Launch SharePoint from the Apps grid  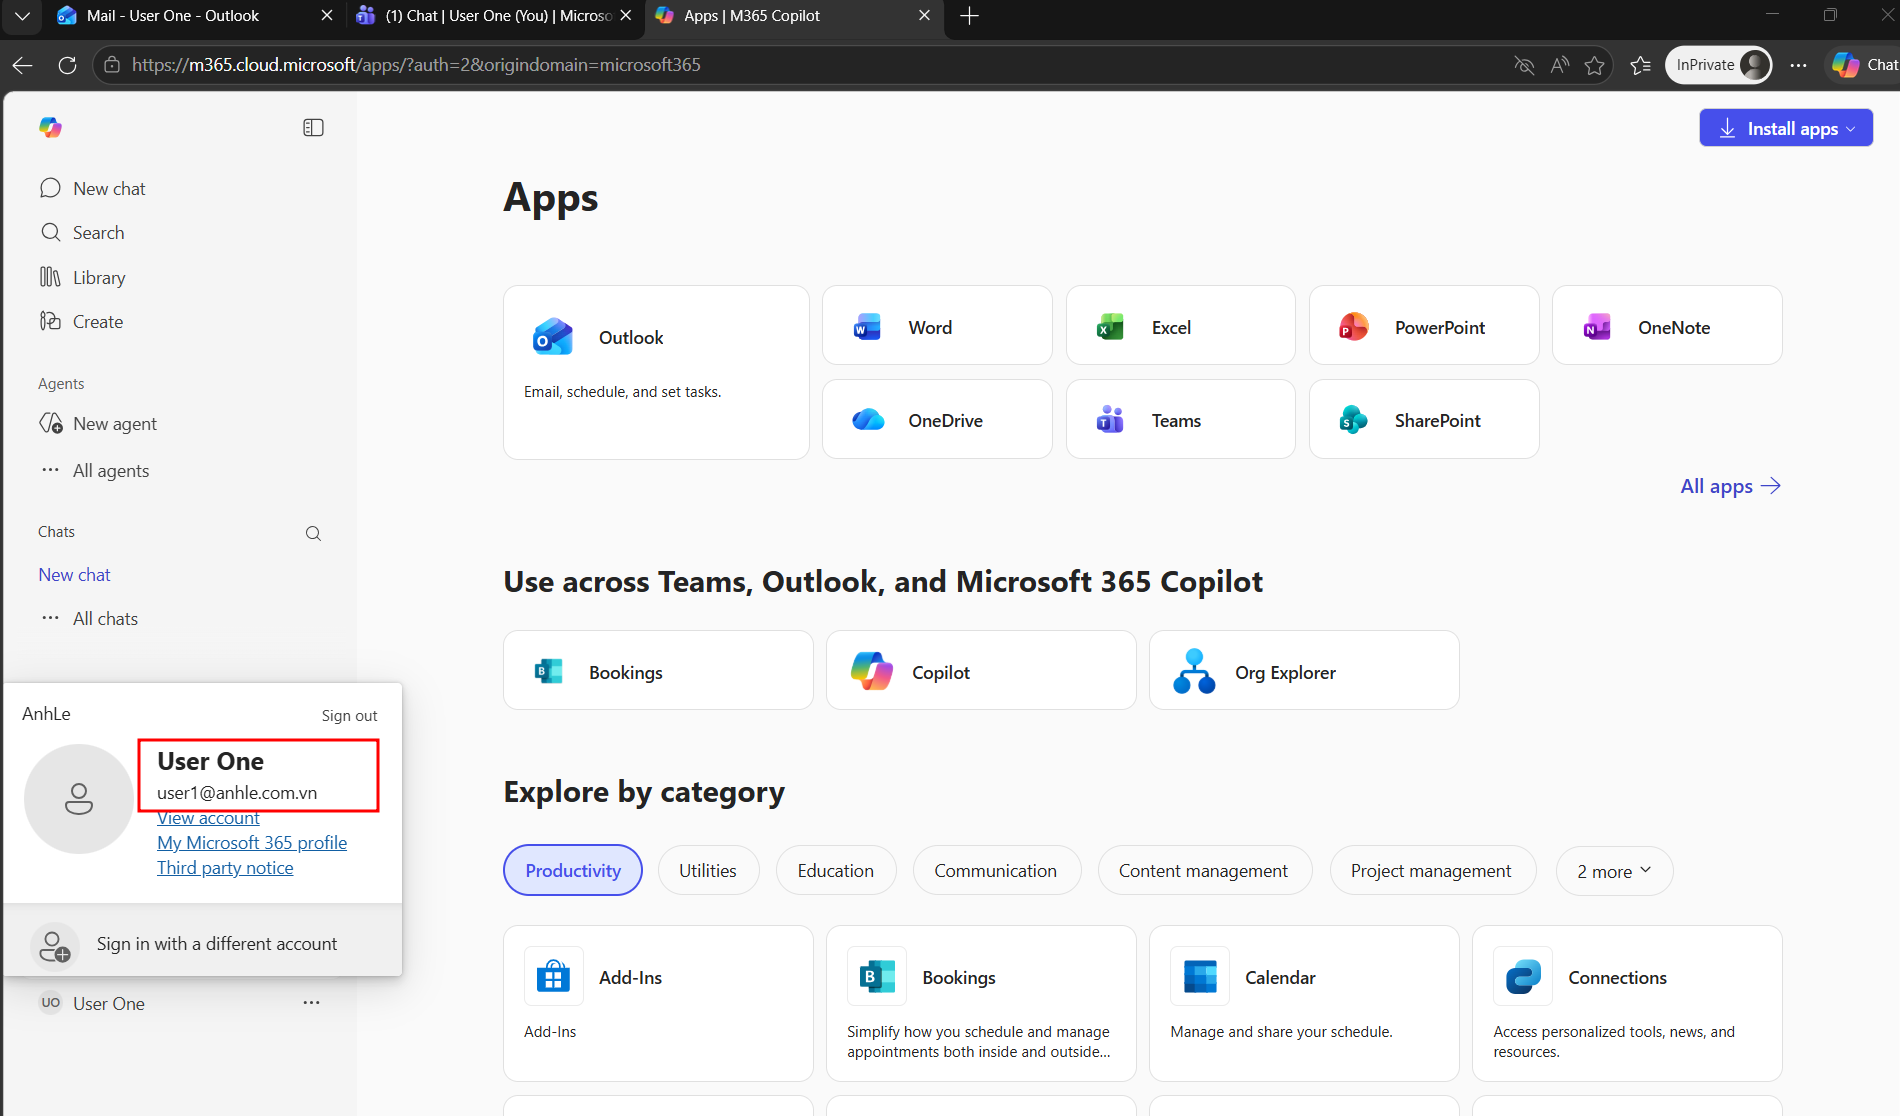pyautogui.click(x=1424, y=419)
